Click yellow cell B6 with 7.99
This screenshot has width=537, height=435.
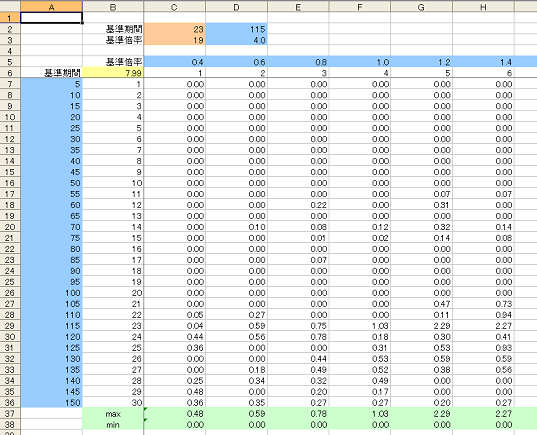(113, 73)
